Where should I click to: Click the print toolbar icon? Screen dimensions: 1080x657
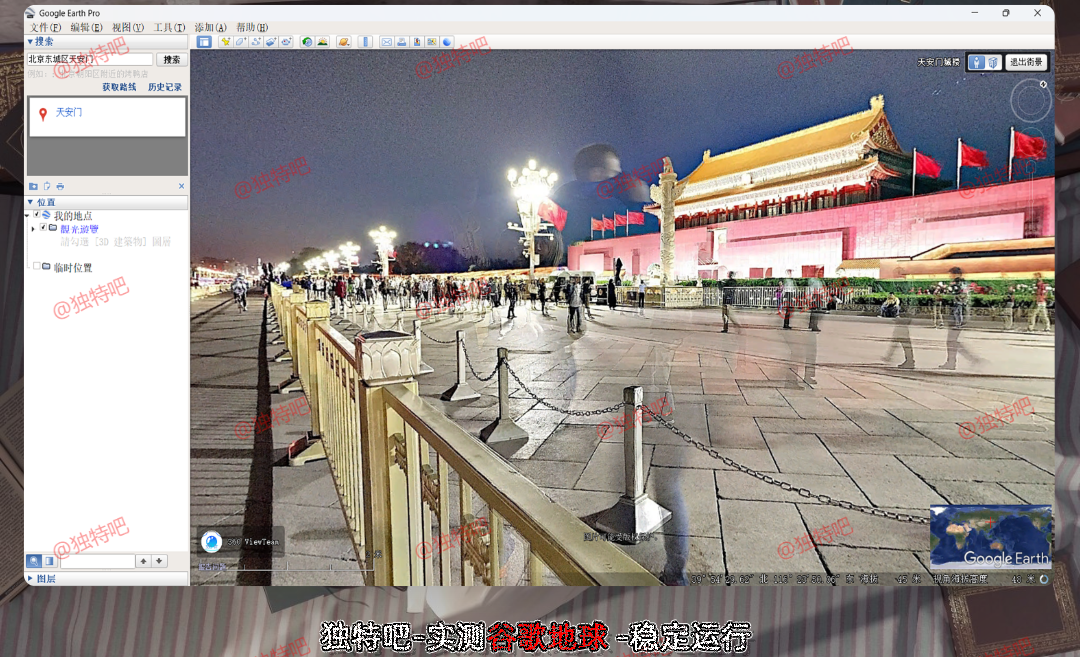(402, 42)
